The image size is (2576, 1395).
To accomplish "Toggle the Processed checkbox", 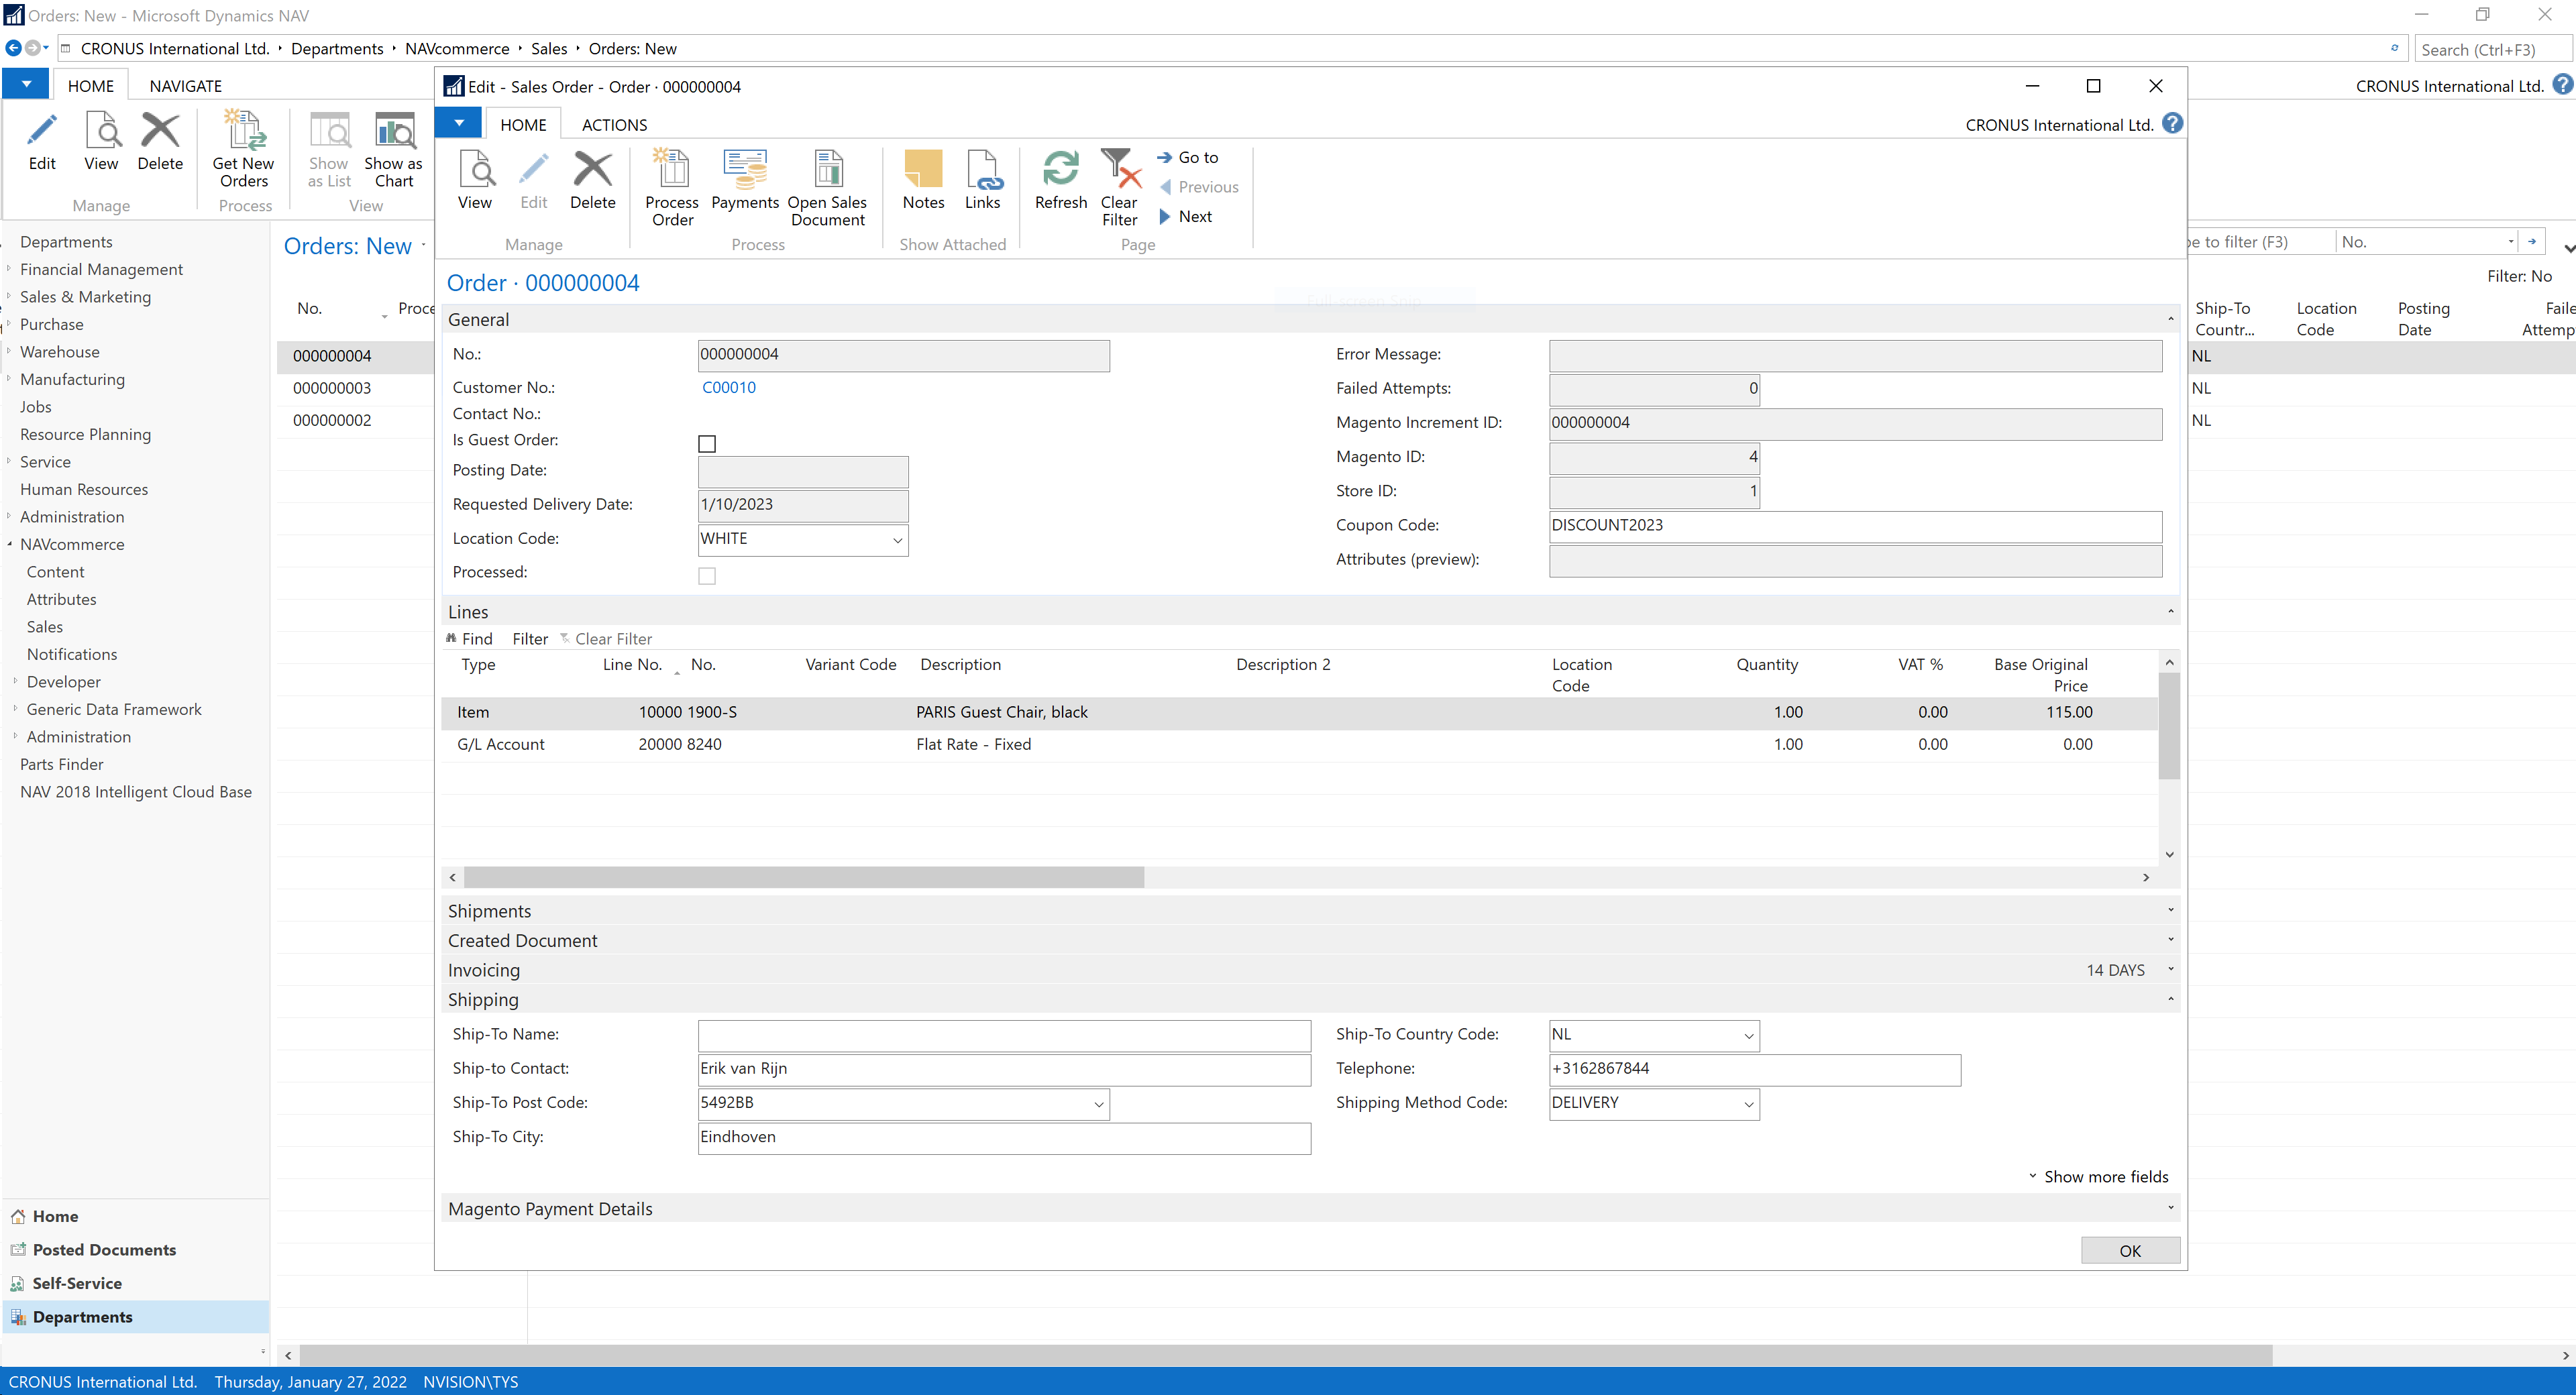I will [707, 575].
